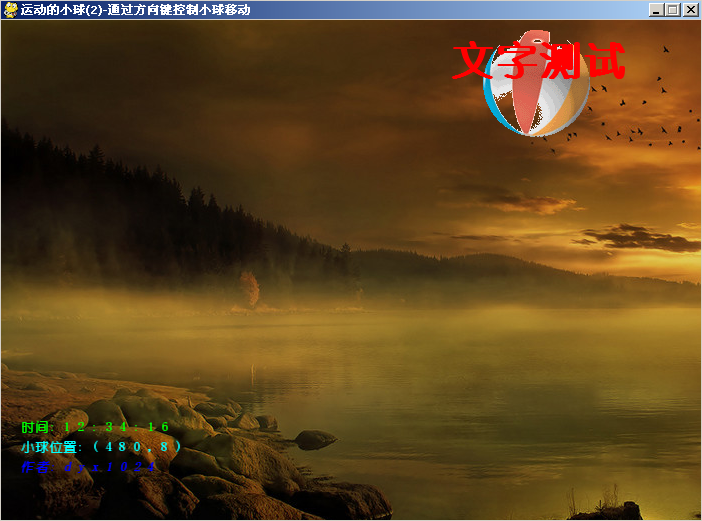Click the cyan 小球位置 coordinates text
Image resolution: width=702 pixels, height=521 pixels.
coord(101,447)
